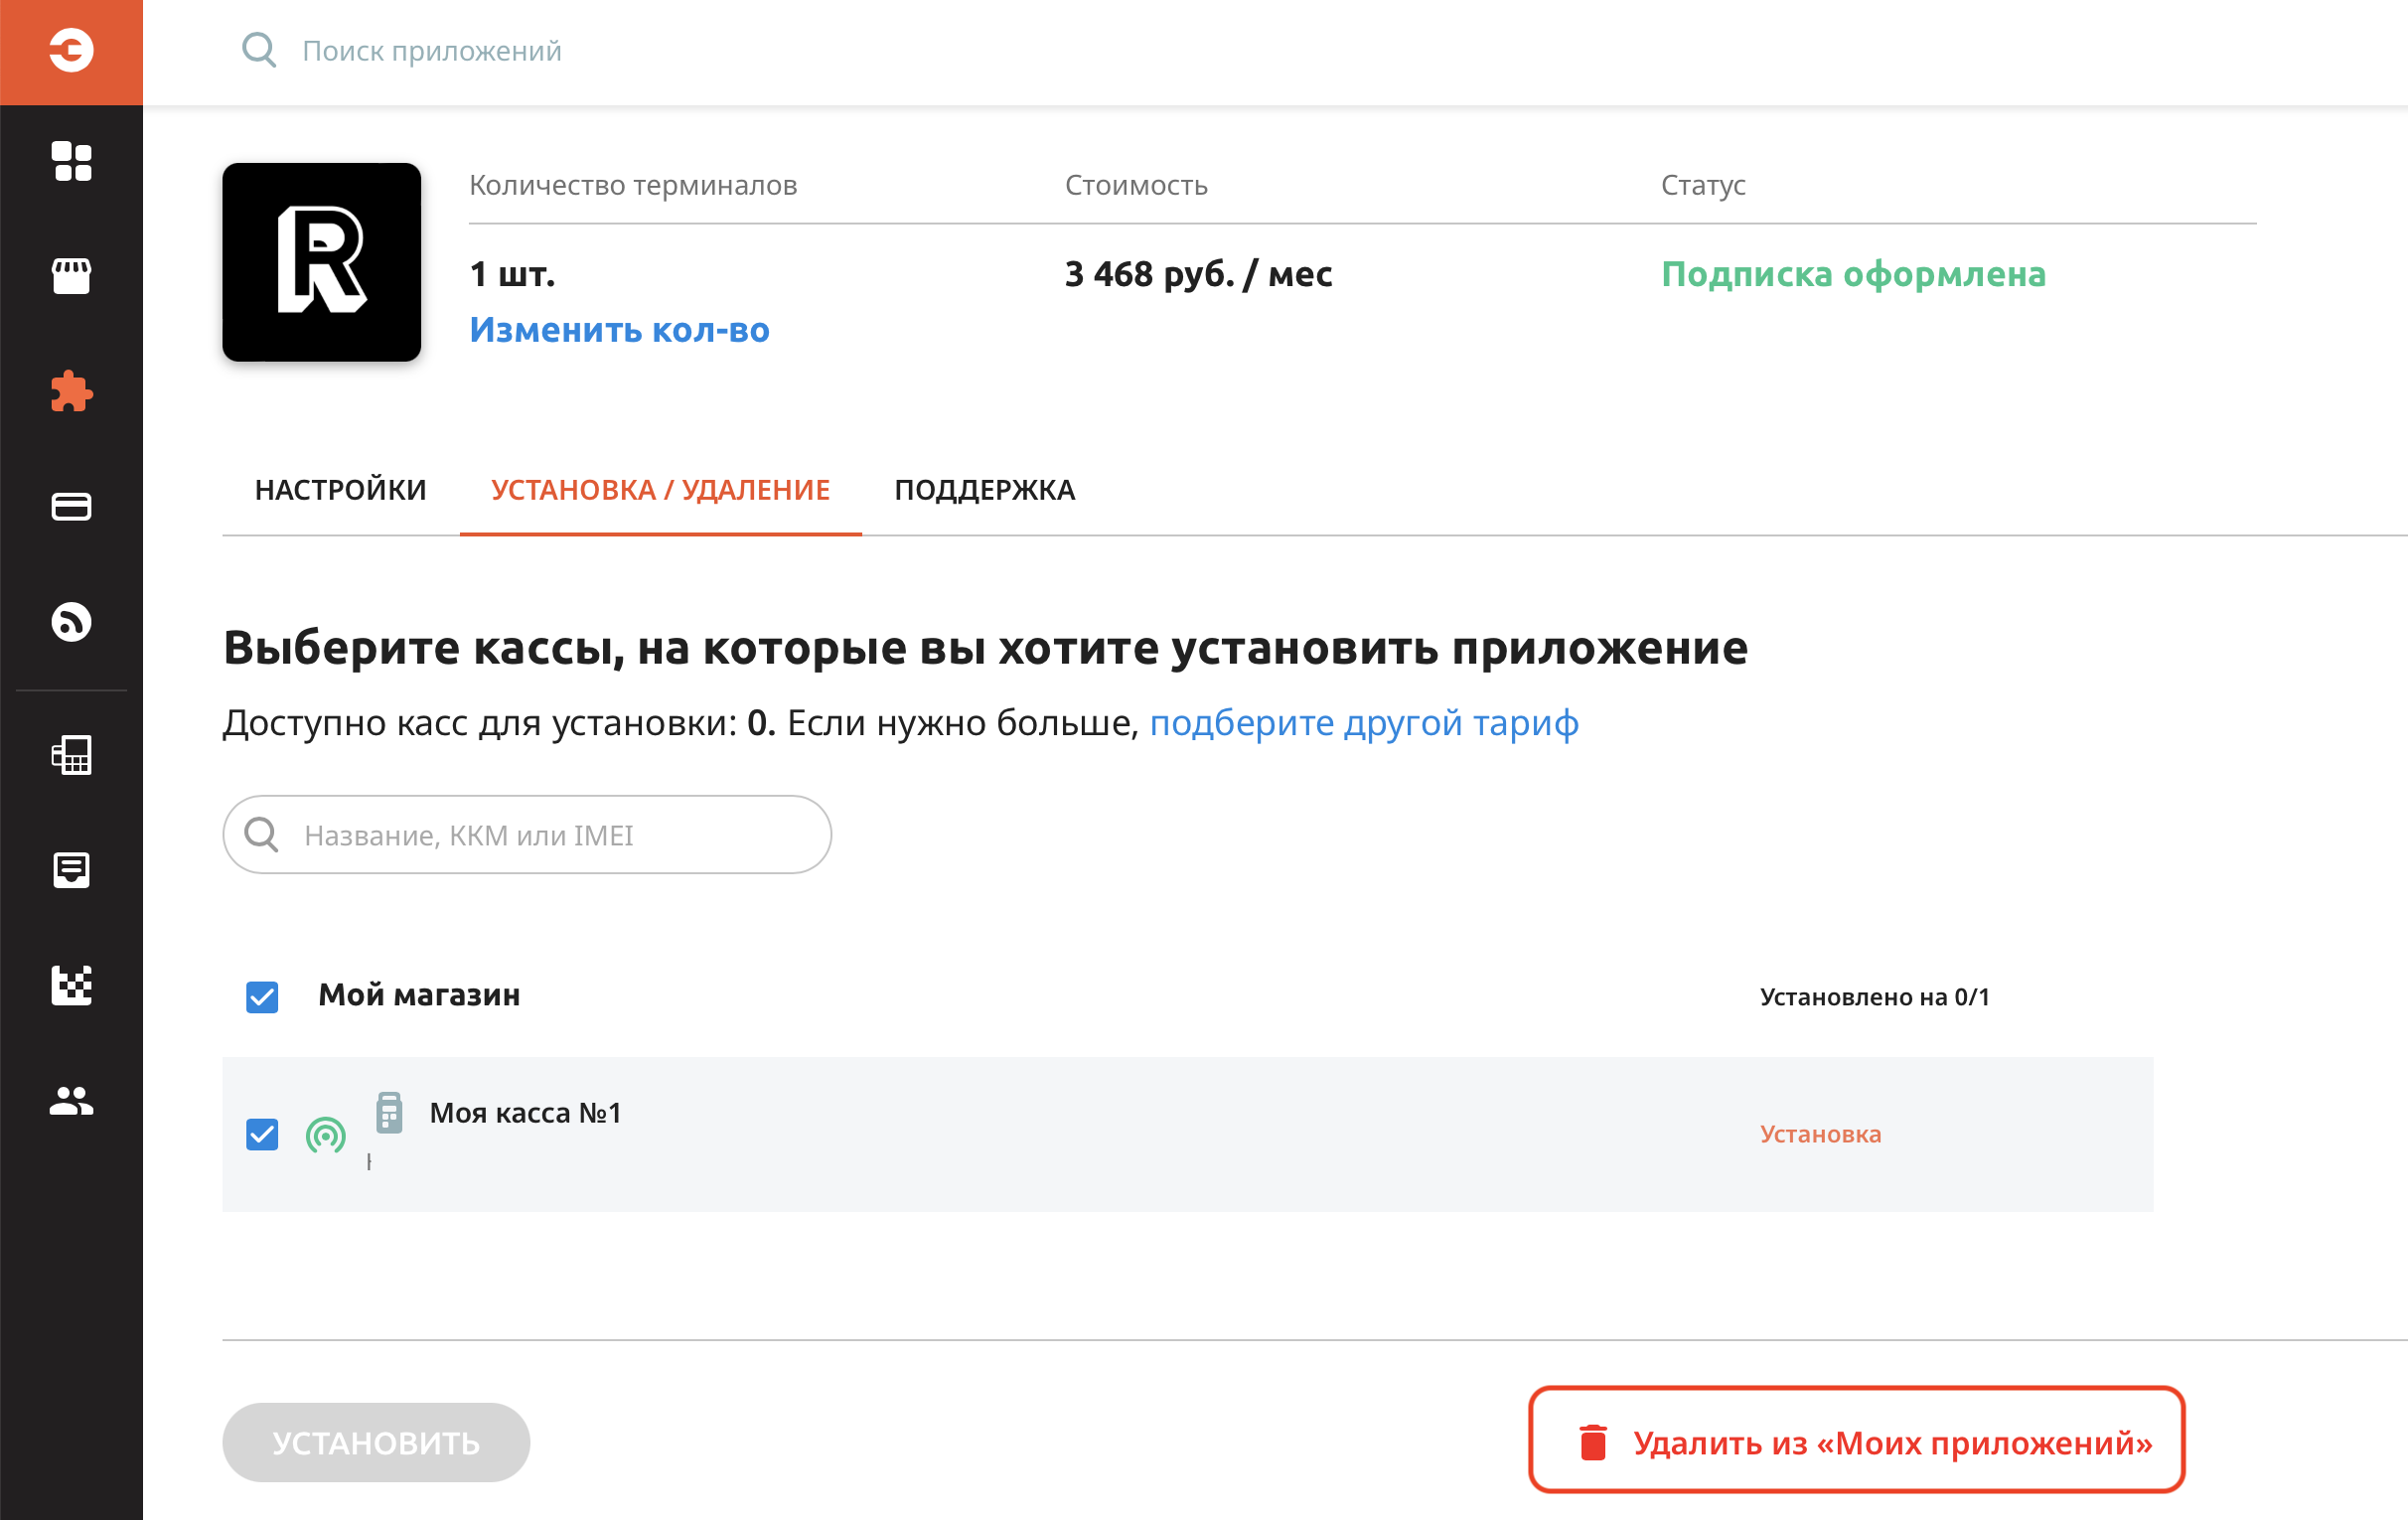The height and width of the screenshot is (1520, 2408).
Task: Select the УСТАНОВКА / УДАЛЕНИЕ tab
Action: coord(660,490)
